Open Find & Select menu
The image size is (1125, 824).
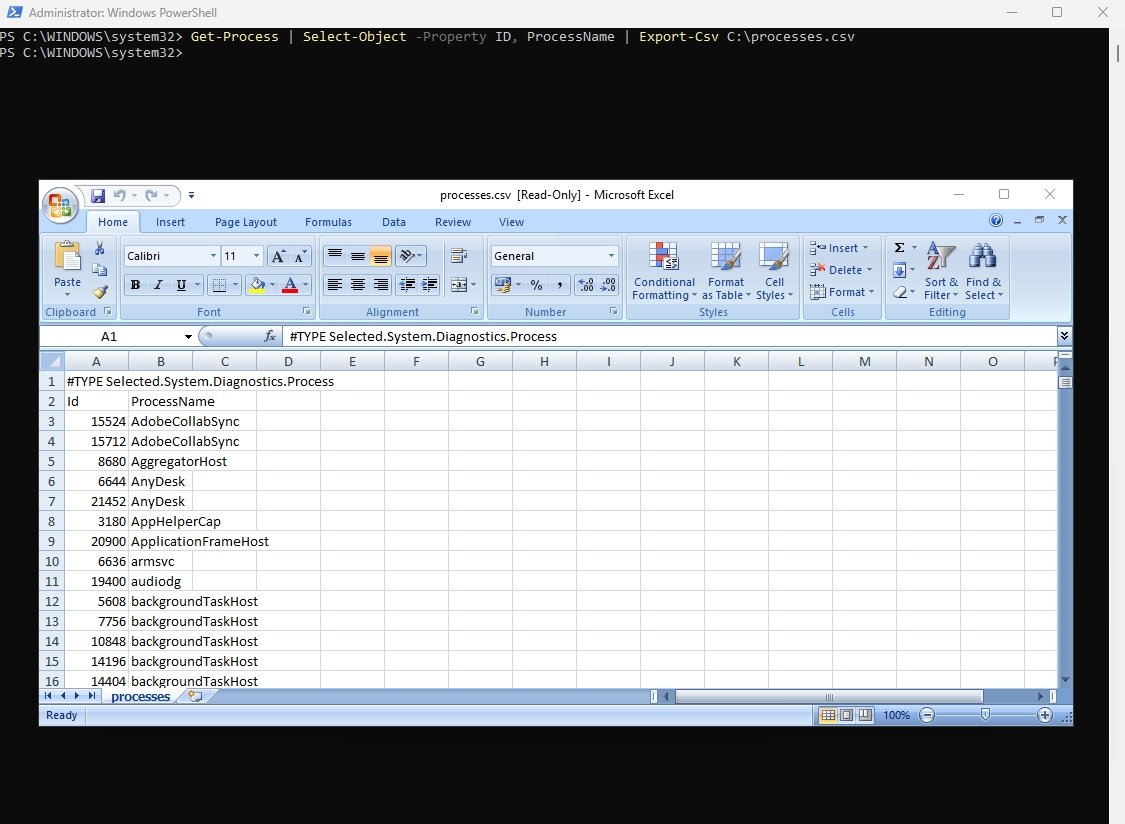[x=983, y=271]
